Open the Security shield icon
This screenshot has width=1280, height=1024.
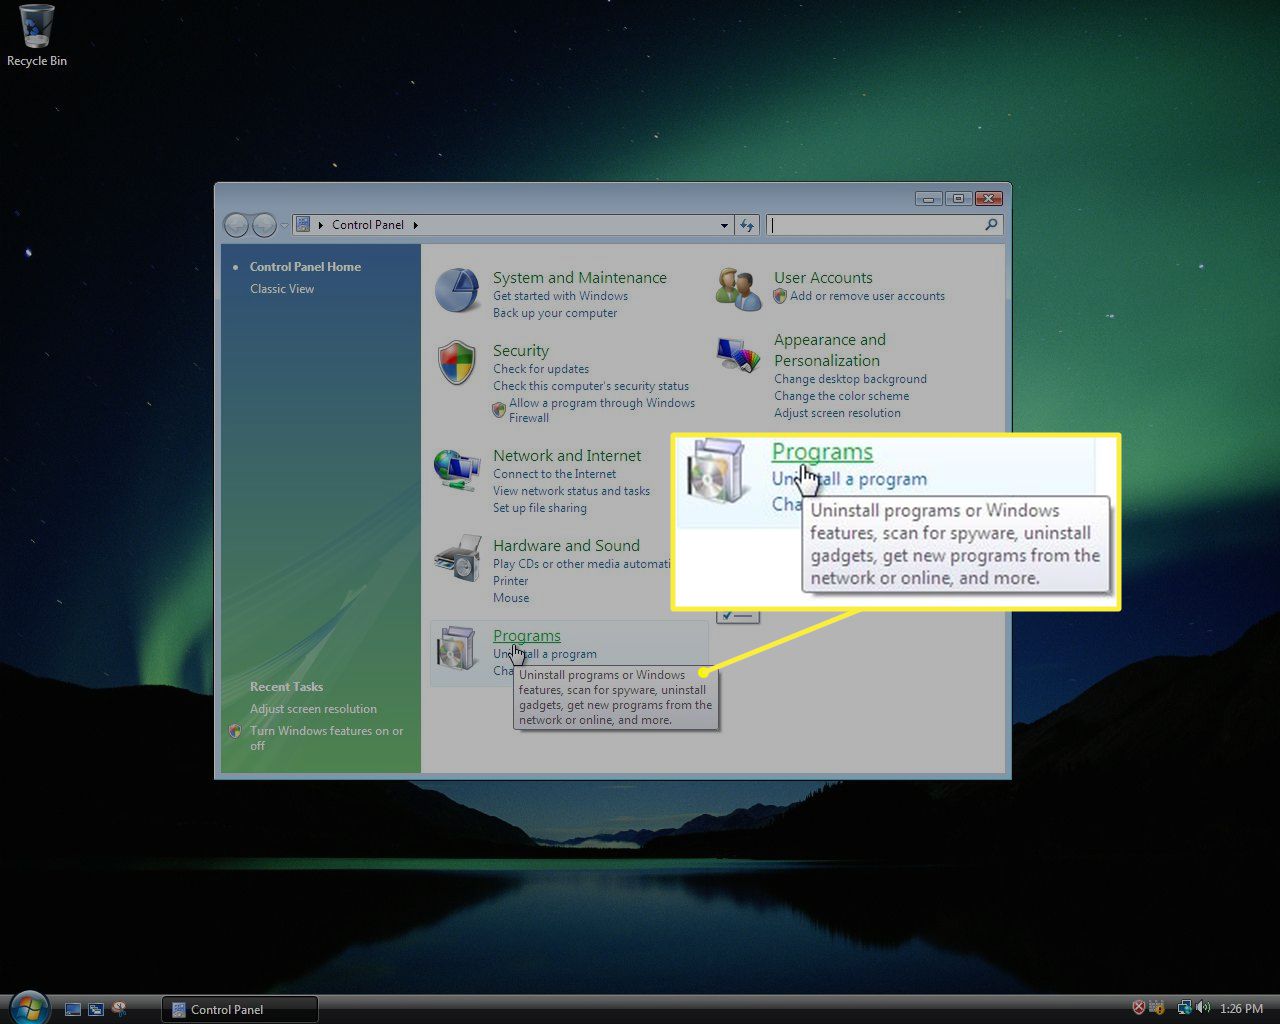coord(457,362)
